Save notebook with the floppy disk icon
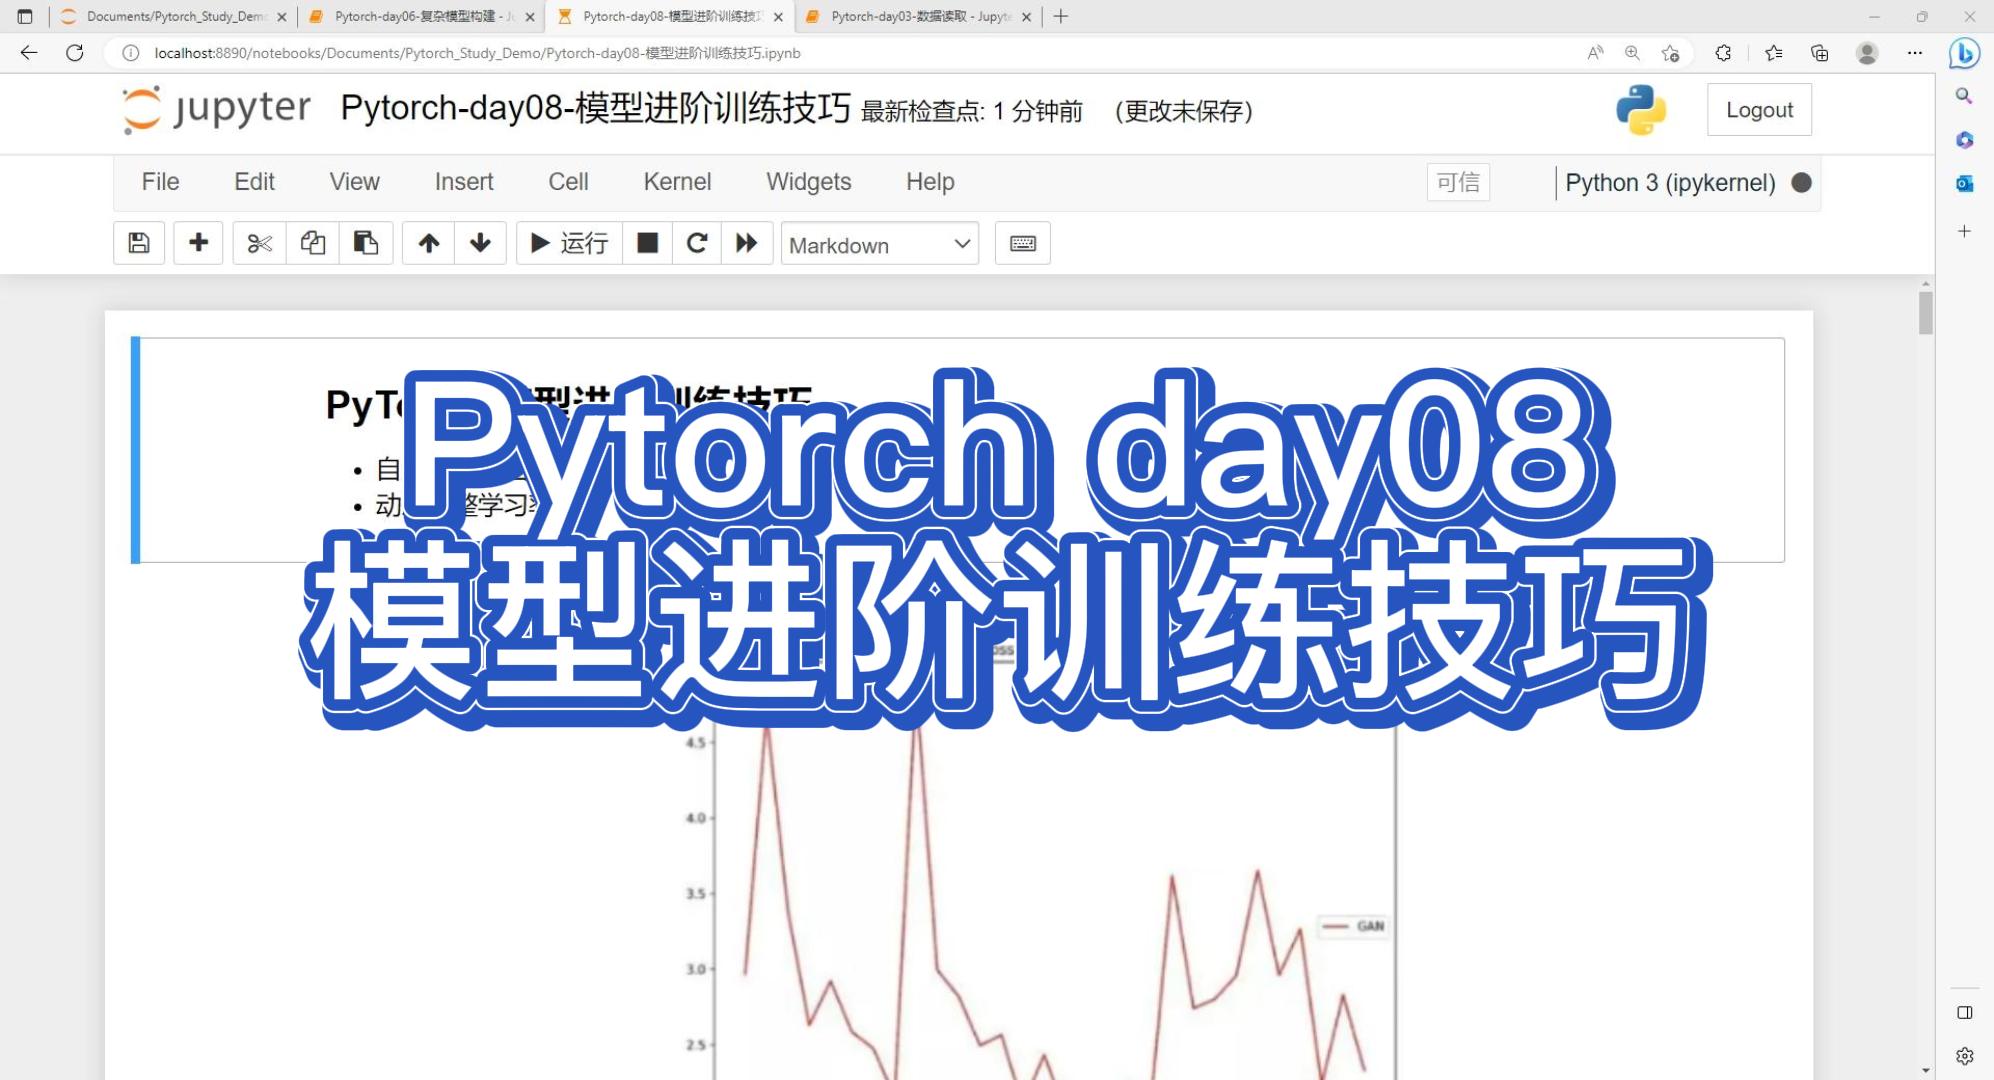This screenshot has height=1080, width=1994. [139, 243]
